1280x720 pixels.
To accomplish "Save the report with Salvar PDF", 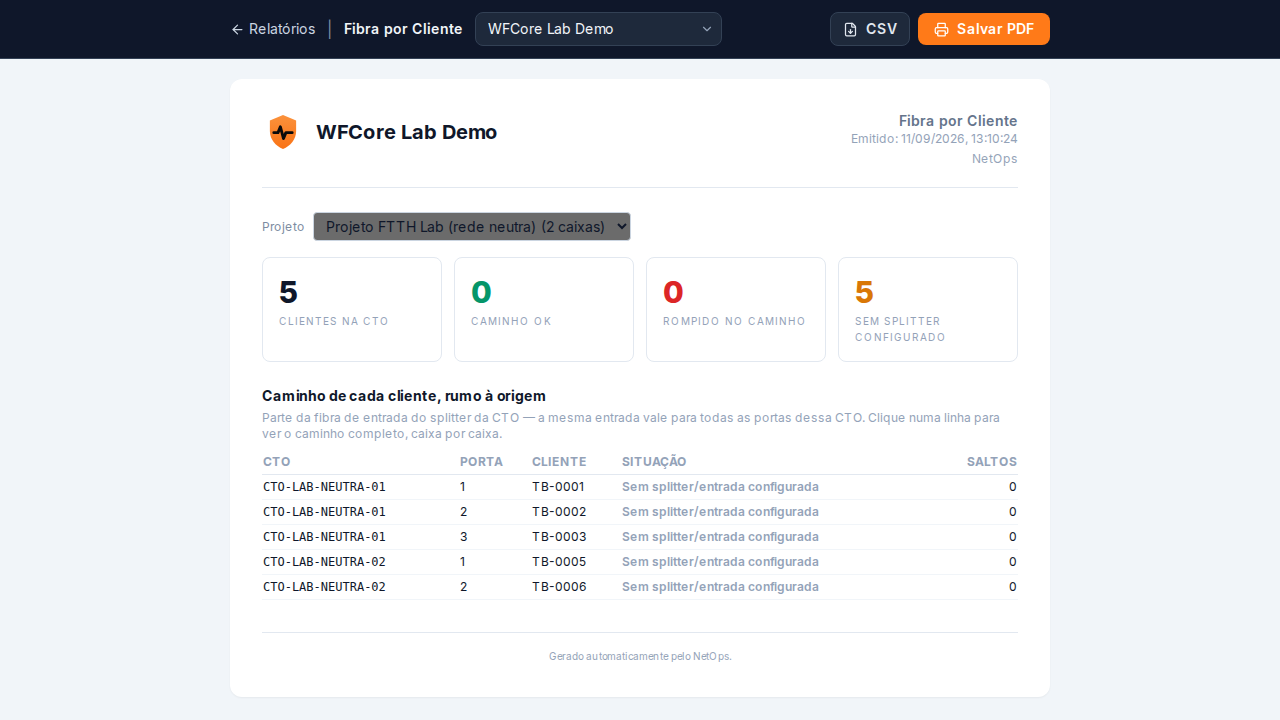I will [984, 29].
